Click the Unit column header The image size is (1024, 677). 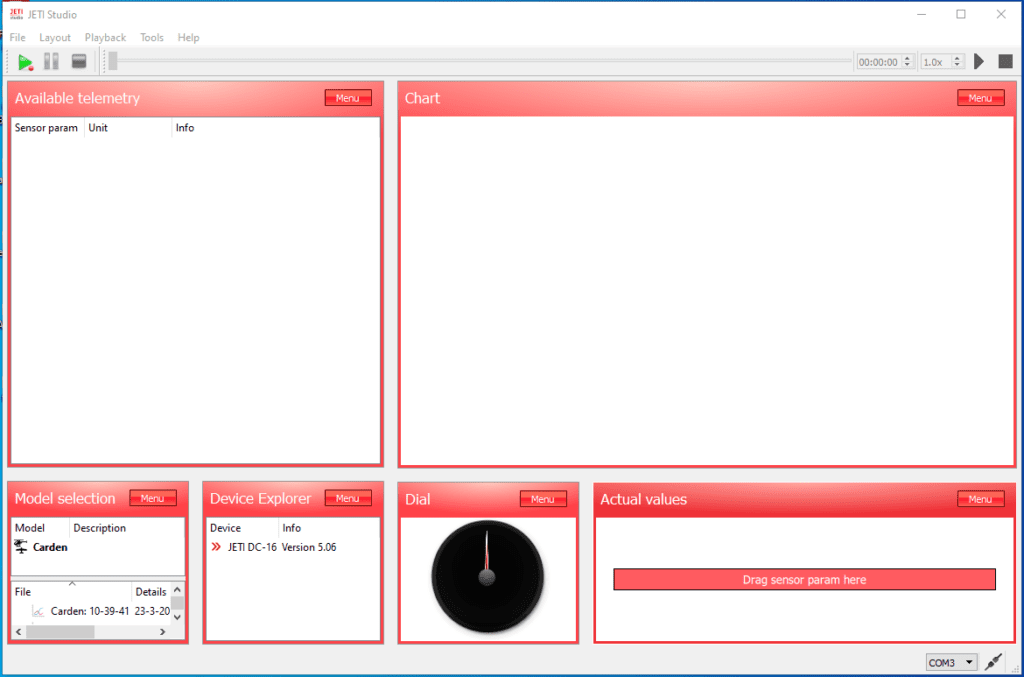tap(128, 128)
